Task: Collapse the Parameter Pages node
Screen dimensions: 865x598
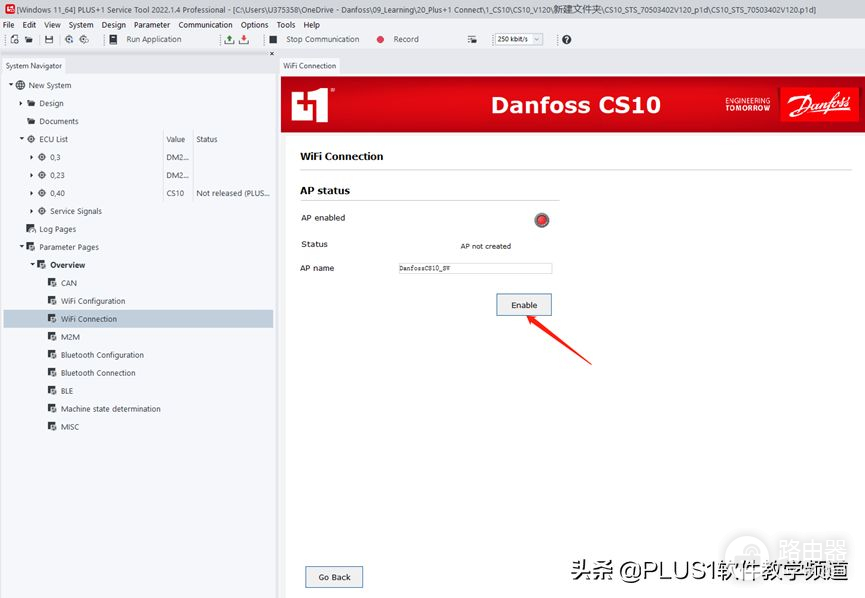Action: point(21,247)
